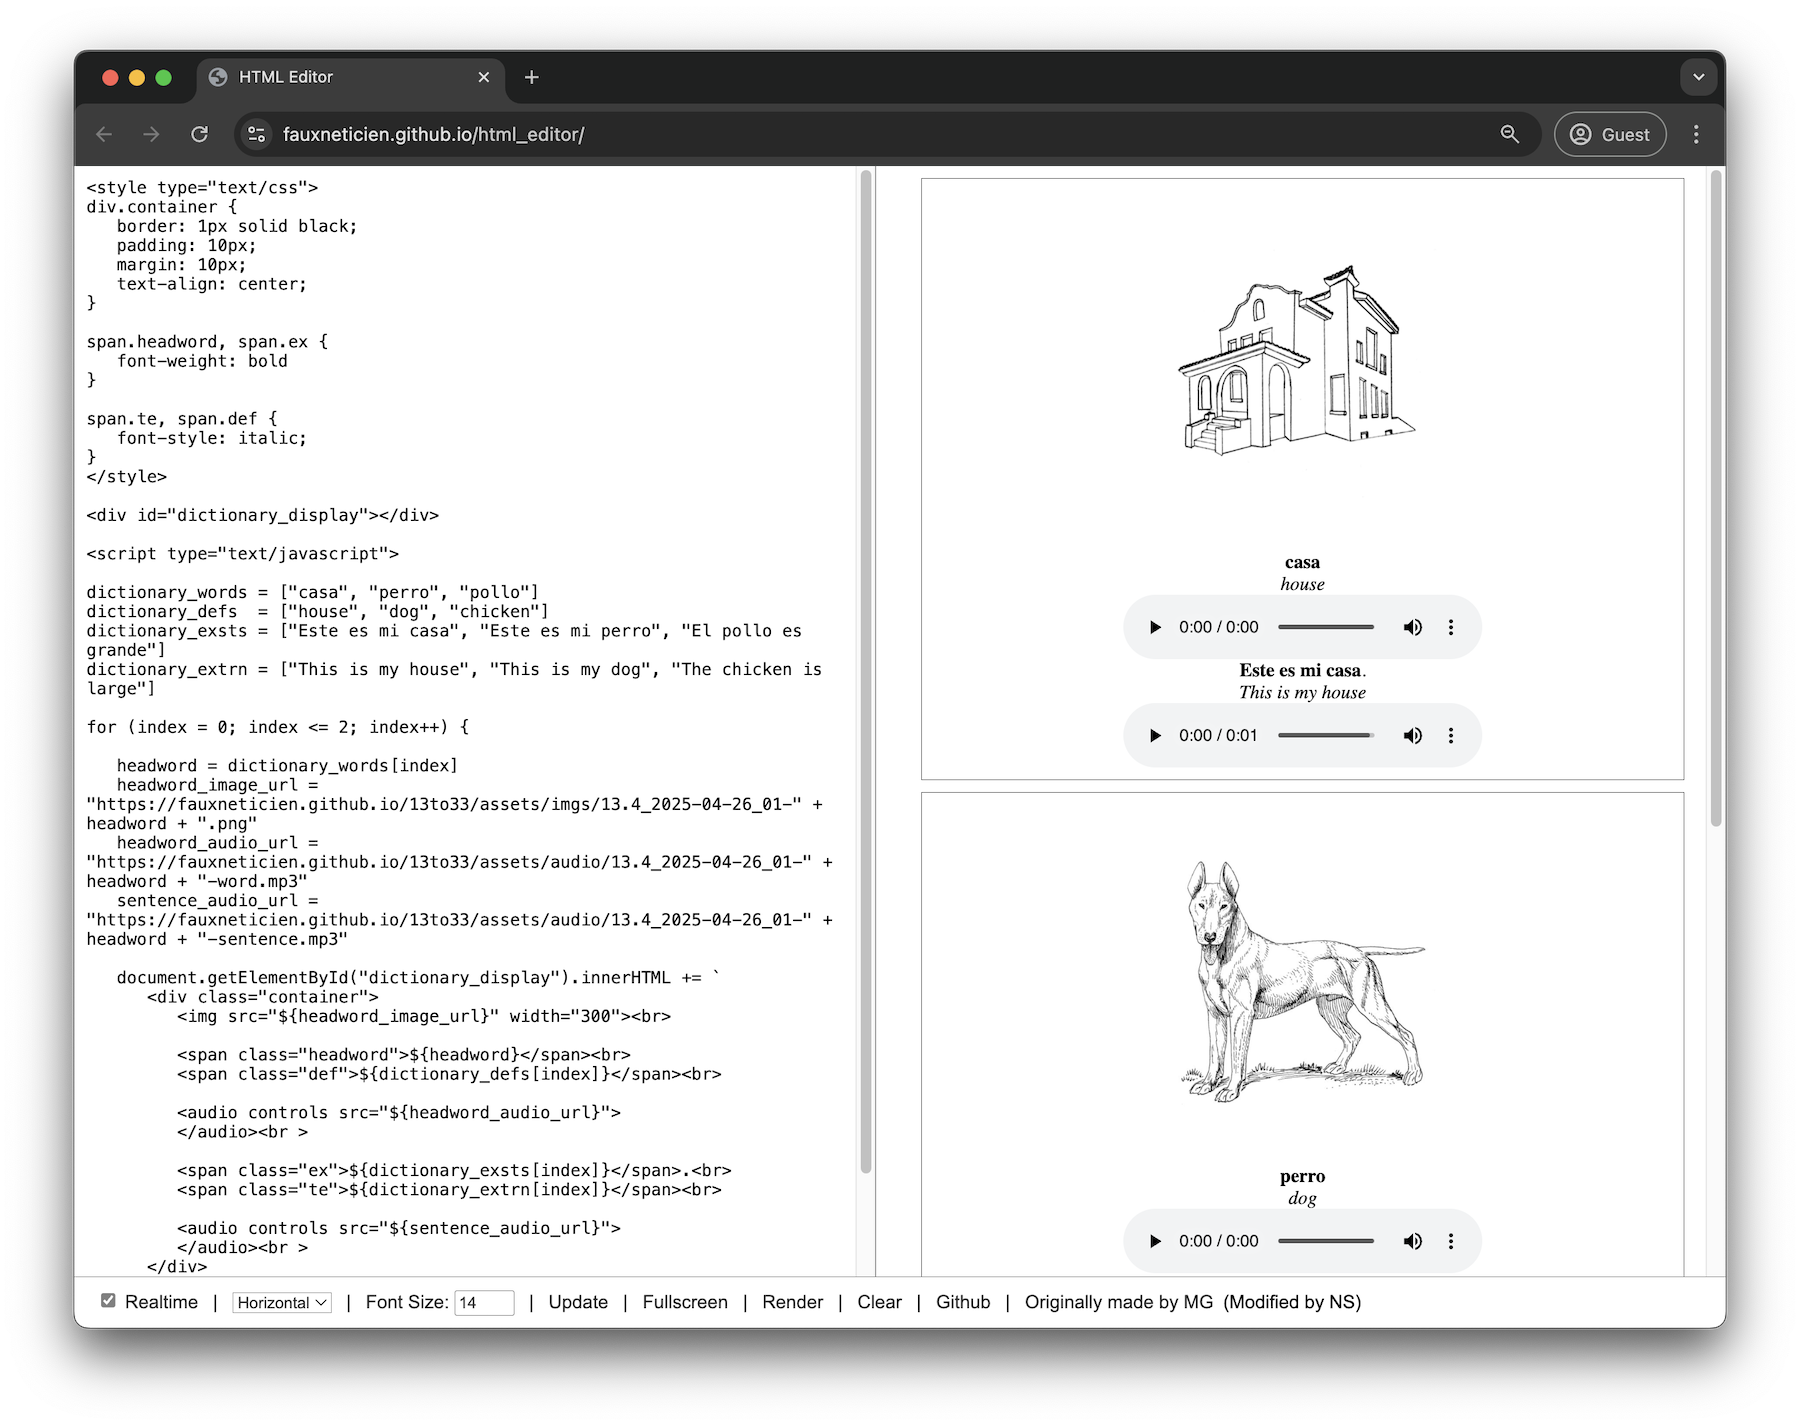Select the HTML Editor tab
1800x1426 pixels.
click(x=350, y=77)
